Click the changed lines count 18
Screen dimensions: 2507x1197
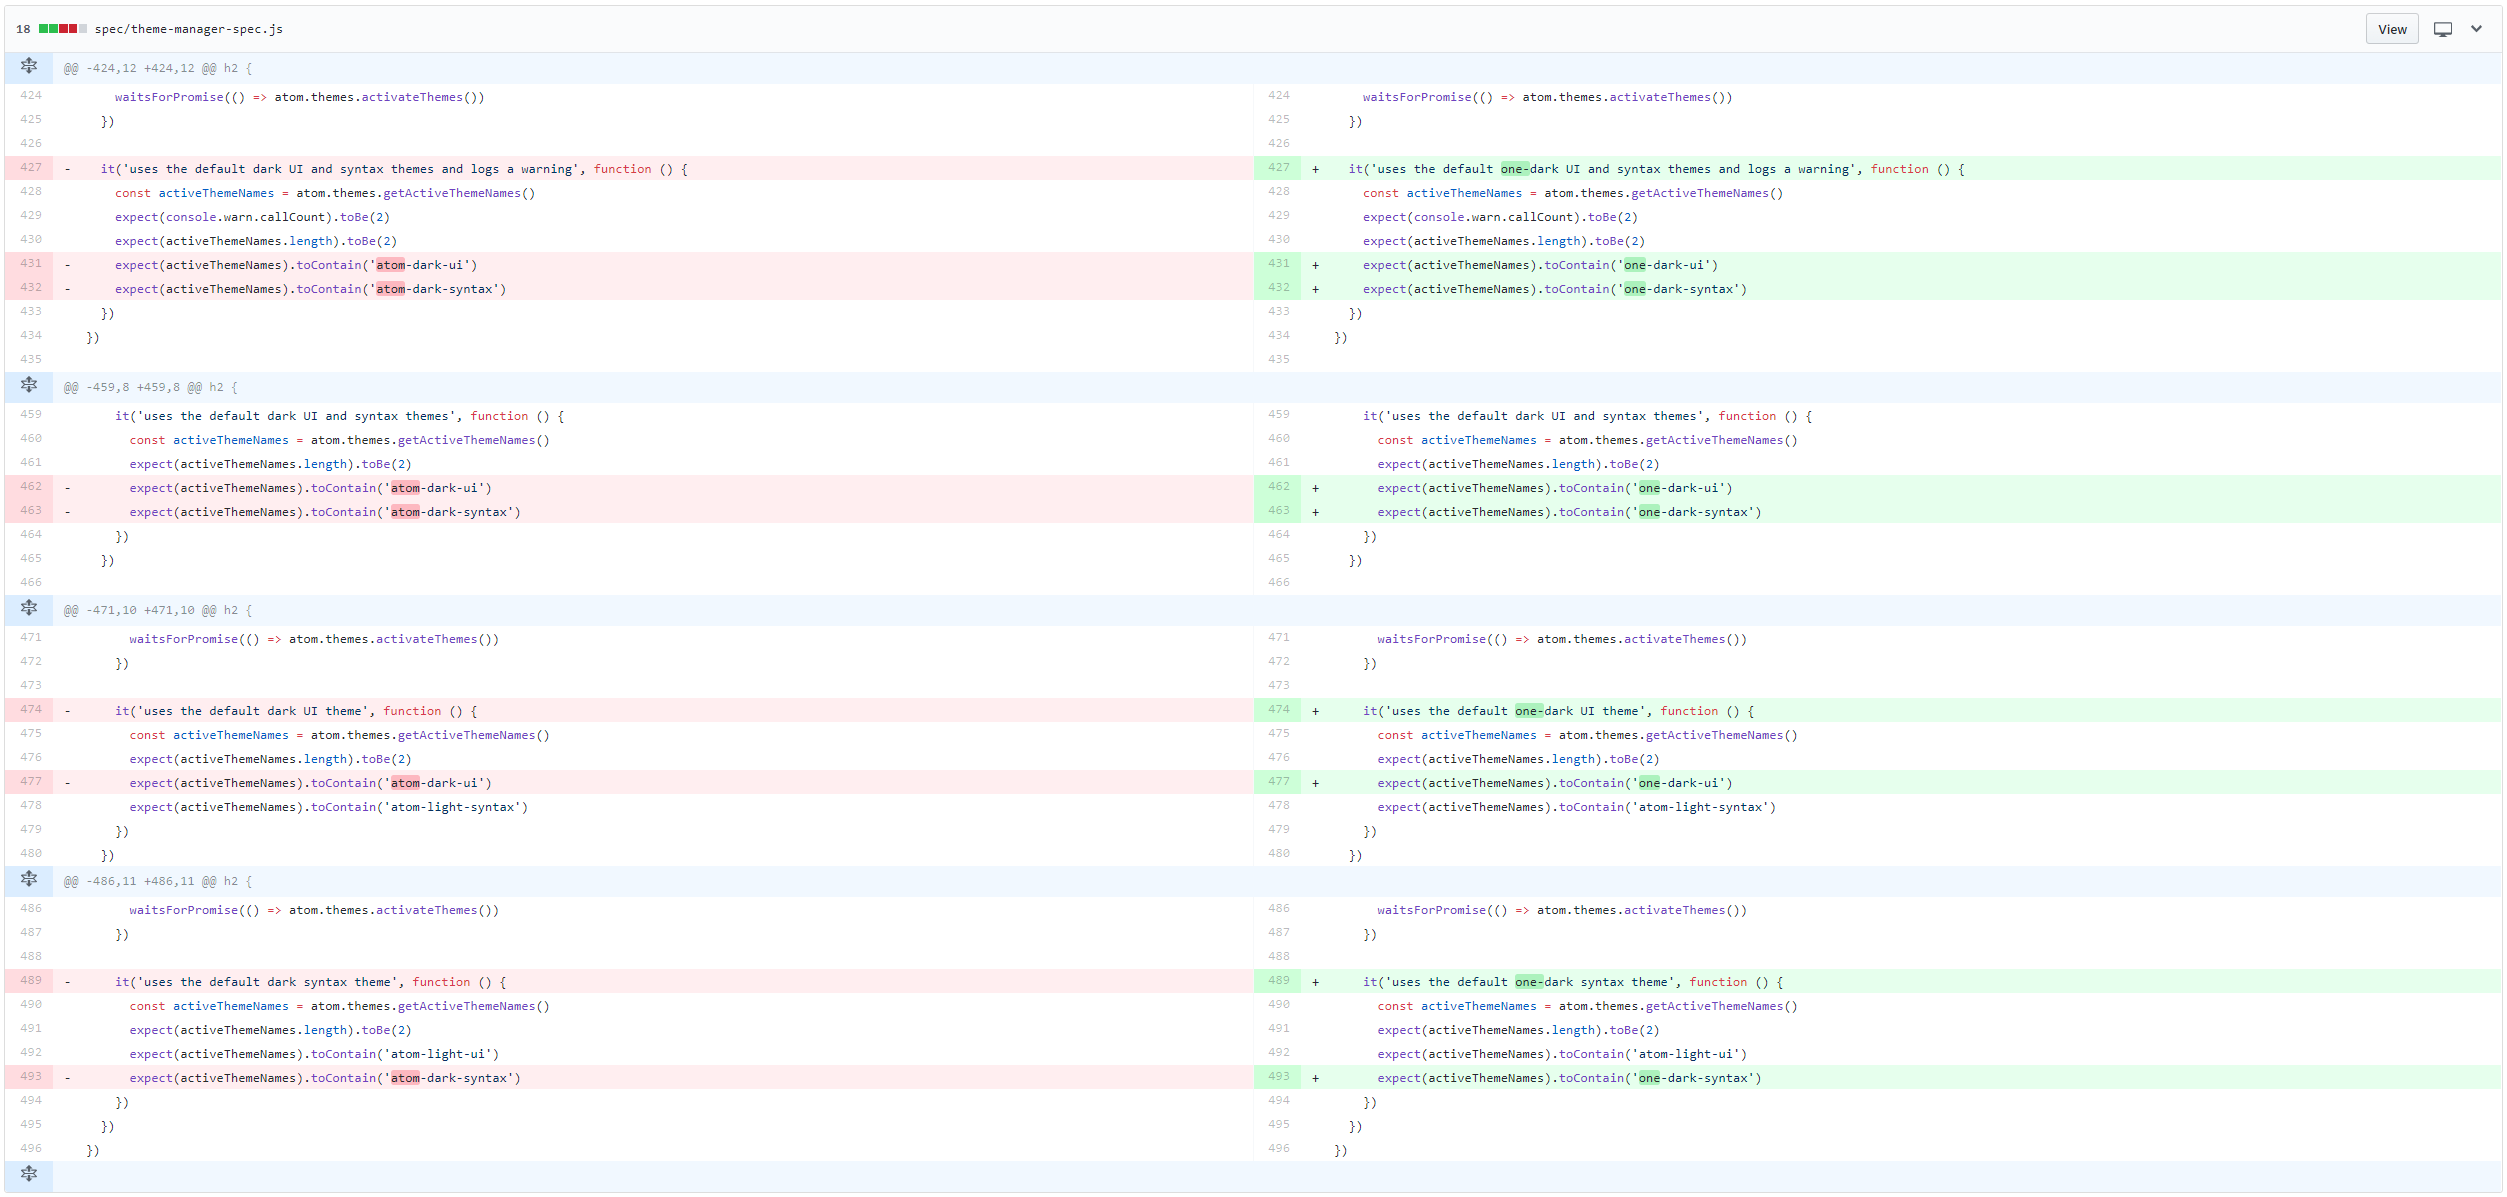(23, 29)
